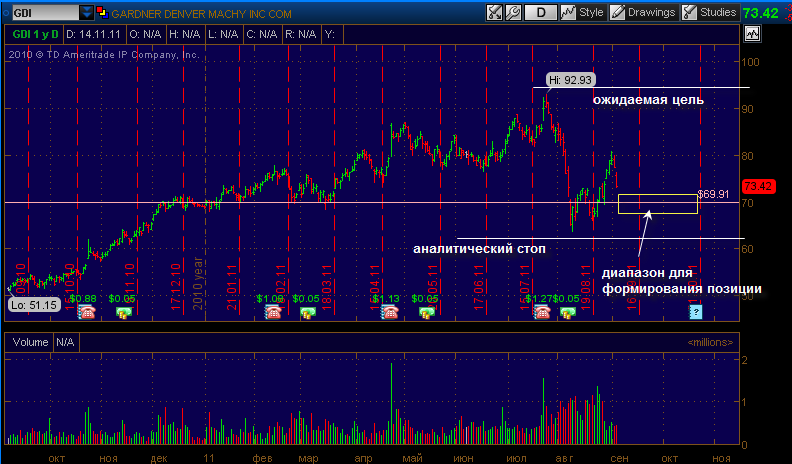Click the 18.03.11 expiration date marker
792x464 pixels.
327,287
